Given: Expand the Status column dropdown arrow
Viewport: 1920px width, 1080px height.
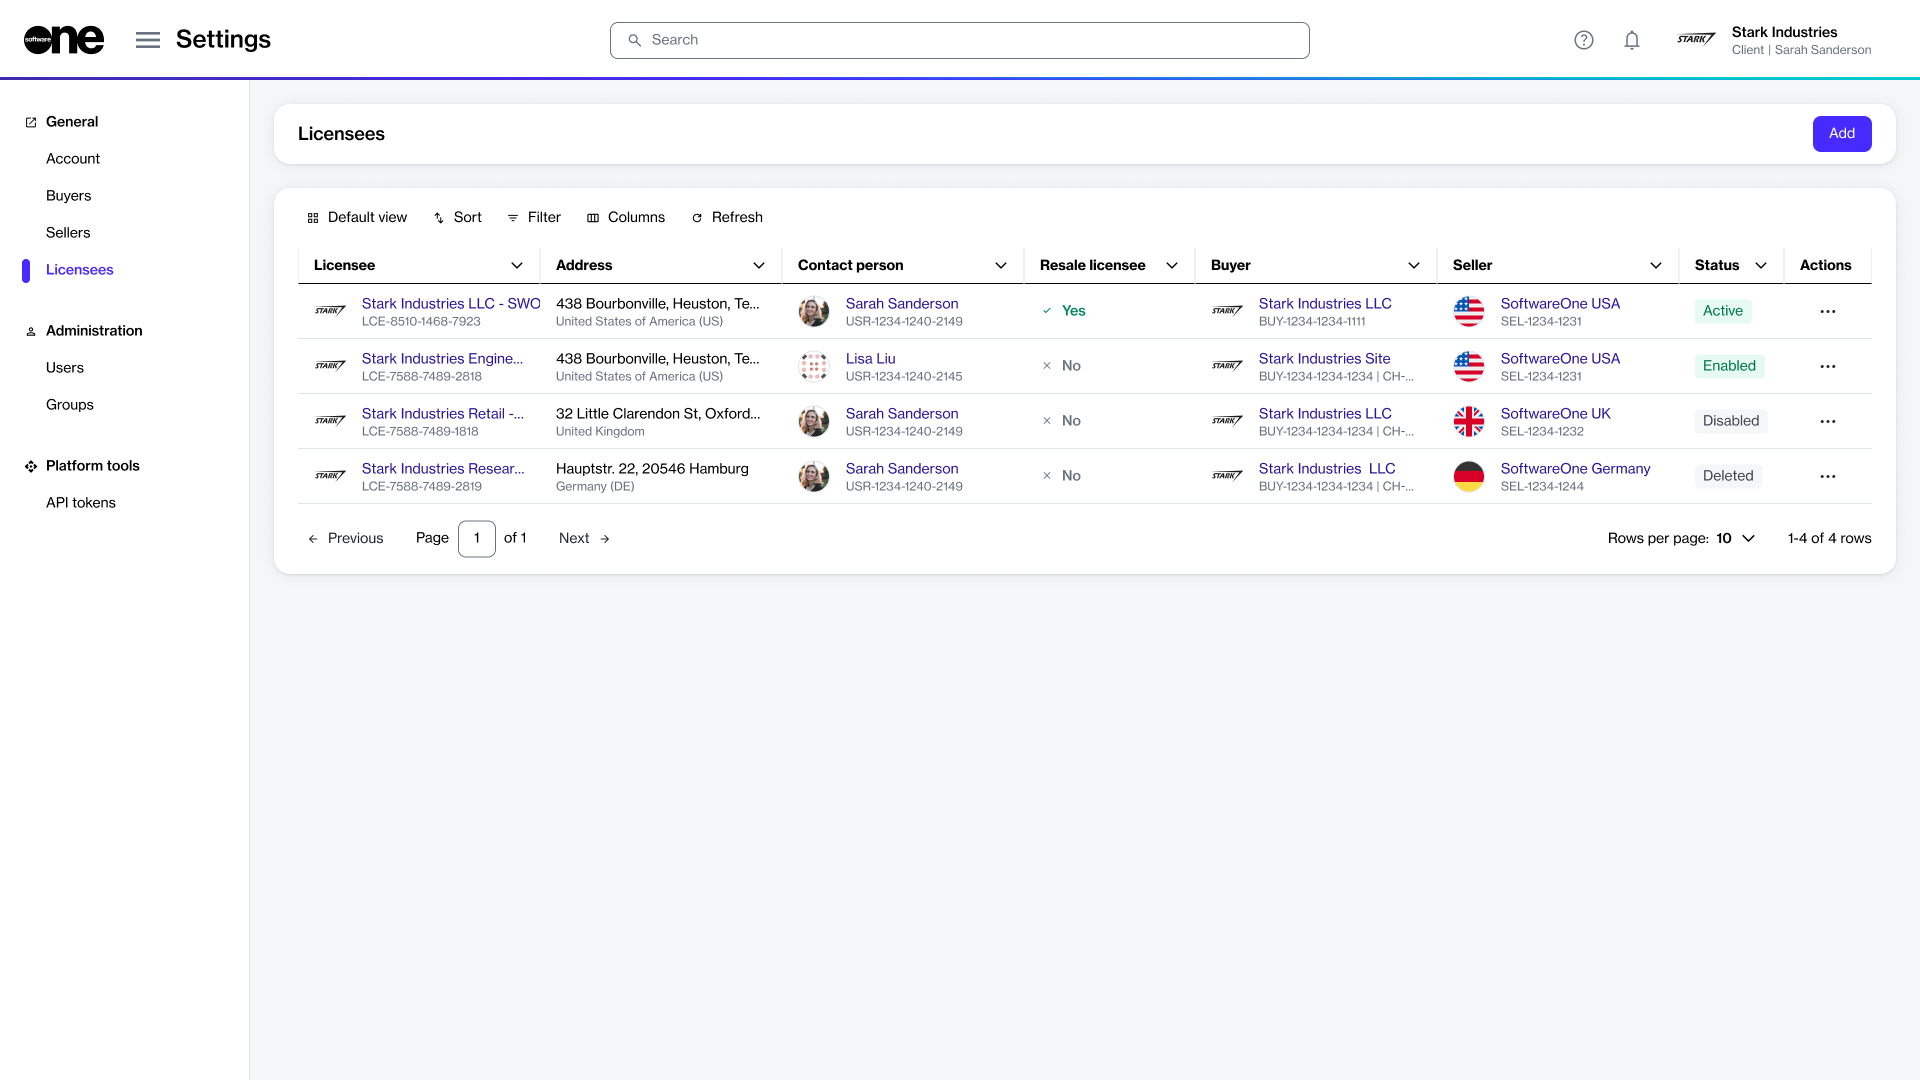Looking at the screenshot, I should click(x=1761, y=265).
